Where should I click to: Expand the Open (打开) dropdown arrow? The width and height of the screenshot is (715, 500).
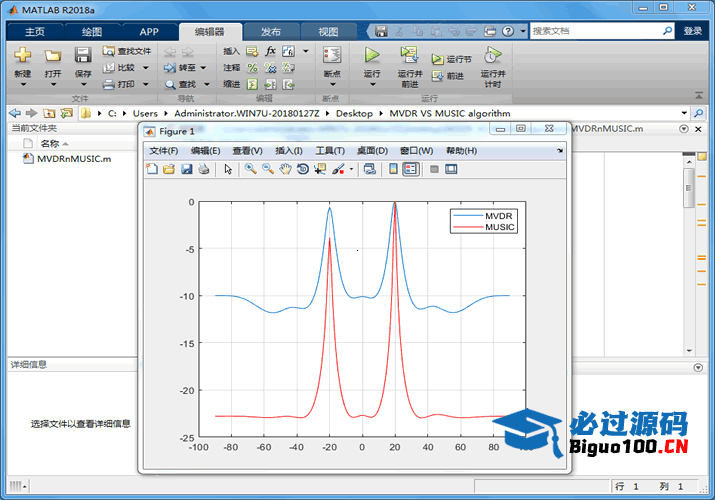coord(53,84)
